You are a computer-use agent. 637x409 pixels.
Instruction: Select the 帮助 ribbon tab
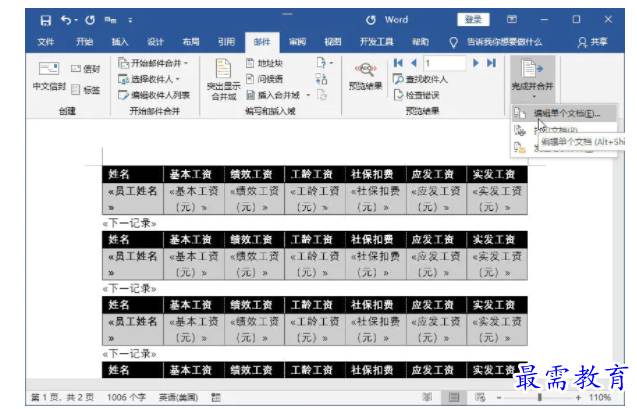point(420,42)
